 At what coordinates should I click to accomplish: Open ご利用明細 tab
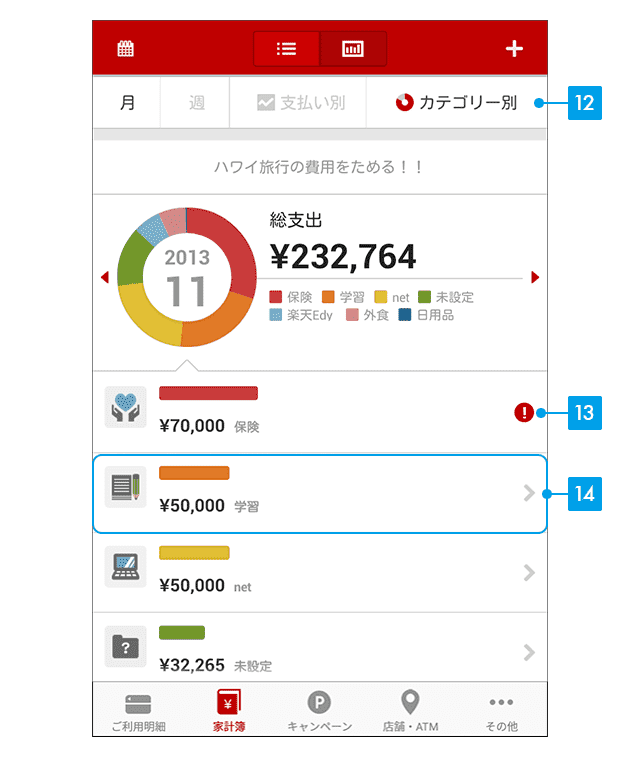(x=138, y=711)
